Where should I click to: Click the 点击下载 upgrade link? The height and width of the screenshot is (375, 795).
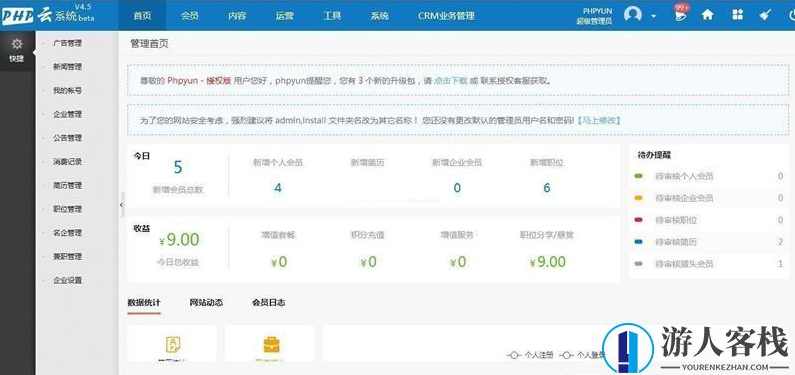pyautogui.click(x=450, y=80)
